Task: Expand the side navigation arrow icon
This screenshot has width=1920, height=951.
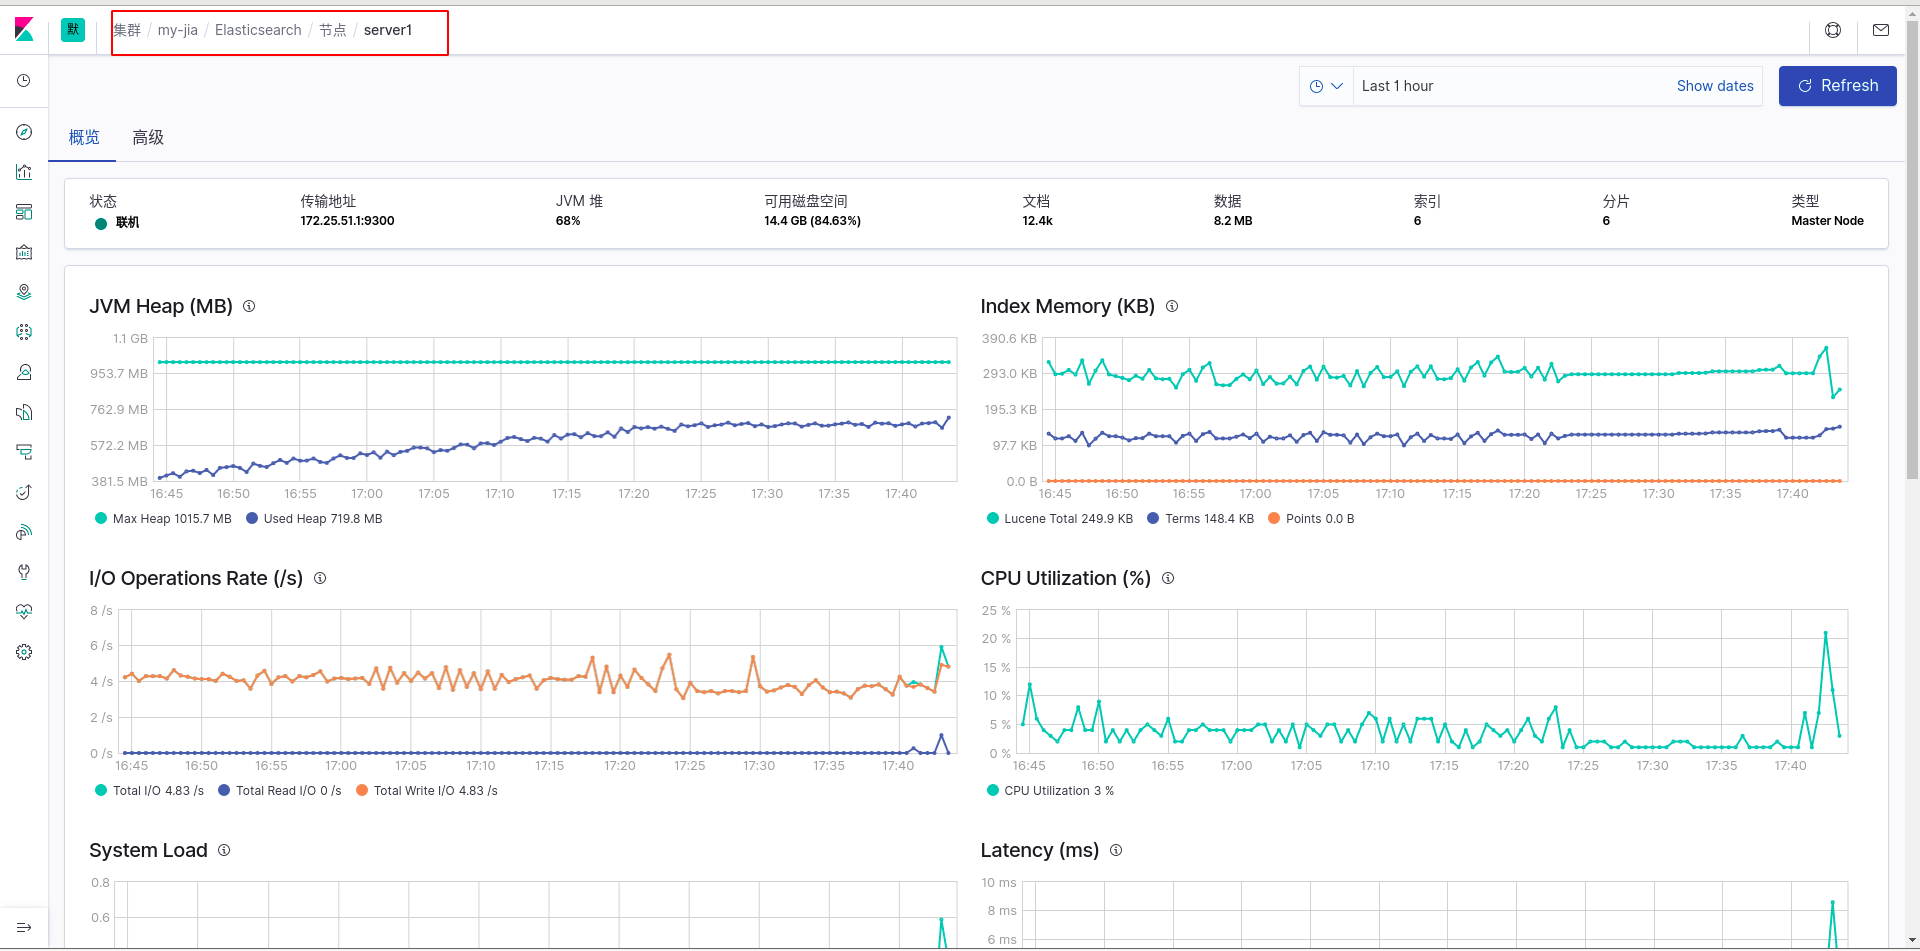Action: [x=24, y=928]
